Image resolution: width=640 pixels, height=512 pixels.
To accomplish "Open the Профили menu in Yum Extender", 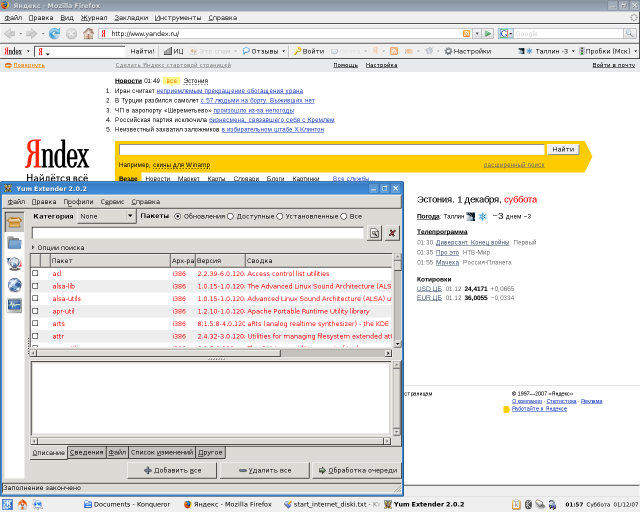I will (78, 202).
